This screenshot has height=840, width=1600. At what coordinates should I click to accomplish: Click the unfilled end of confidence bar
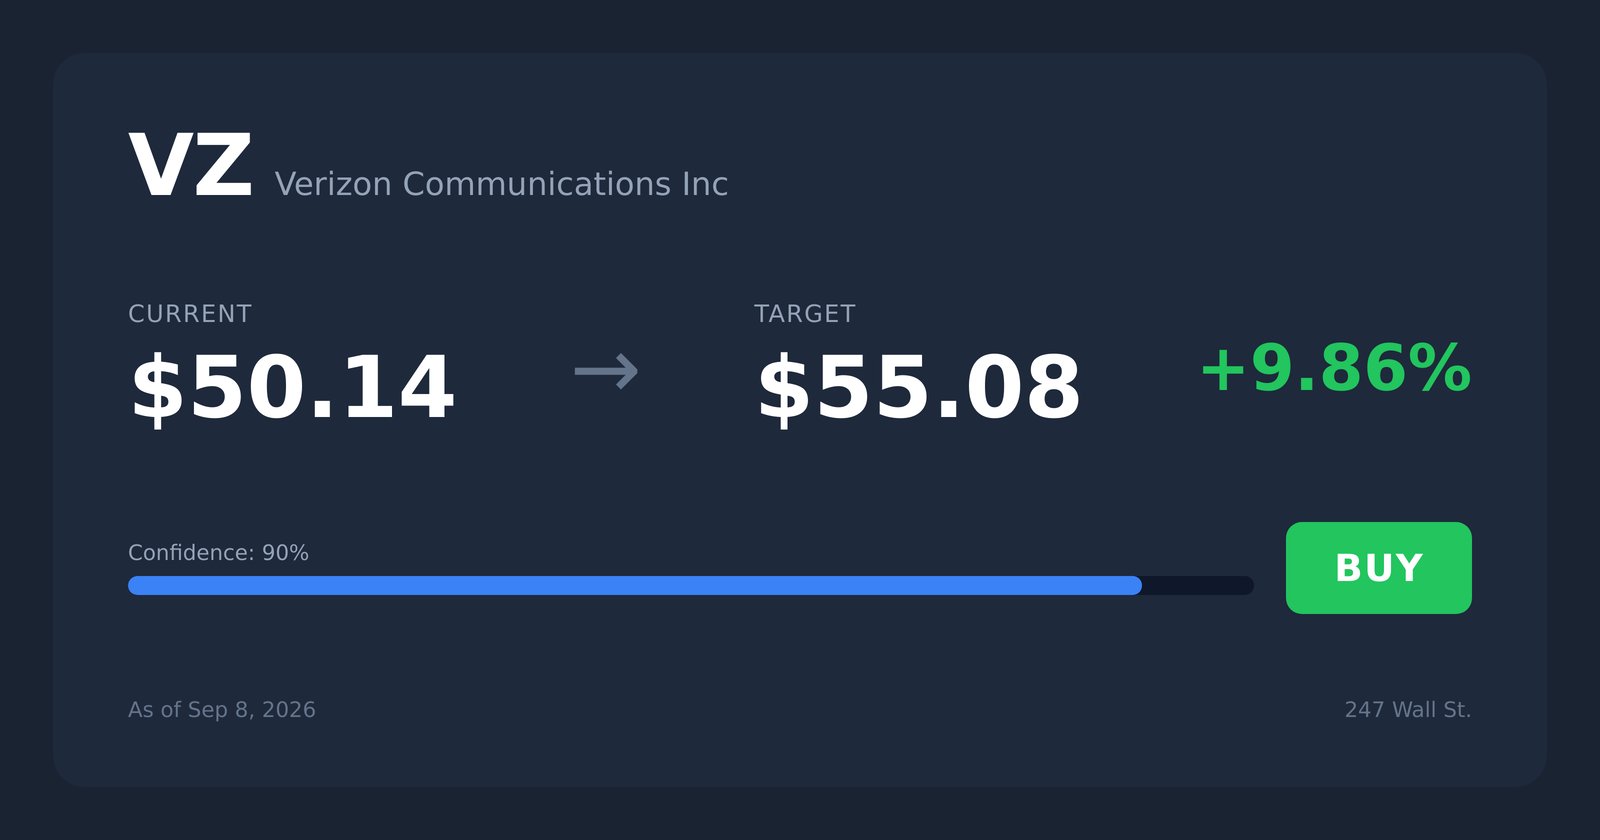[1198, 585]
